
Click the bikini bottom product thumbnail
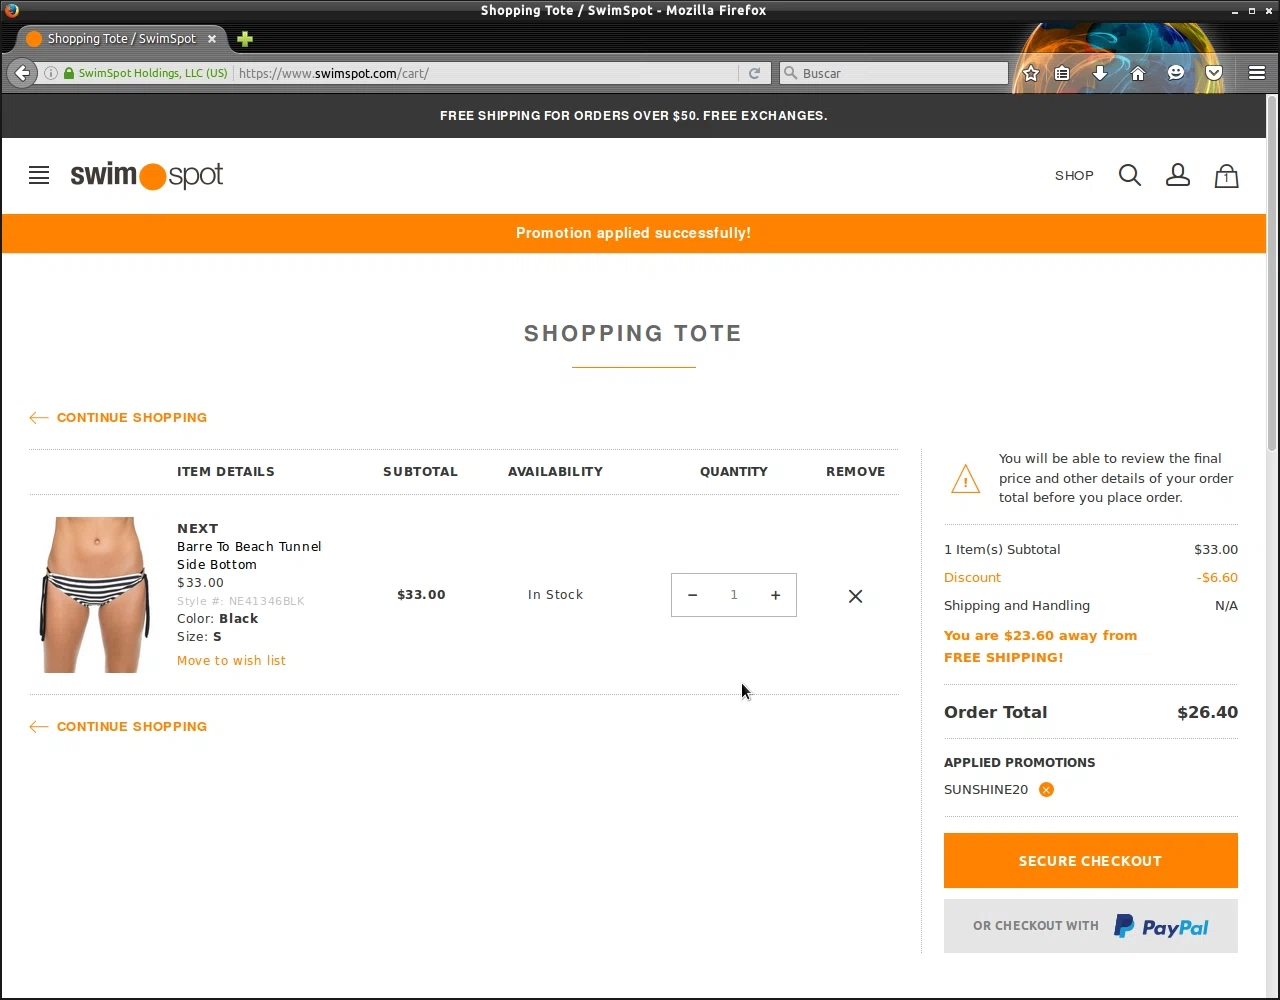pyautogui.click(x=95, y=594)
